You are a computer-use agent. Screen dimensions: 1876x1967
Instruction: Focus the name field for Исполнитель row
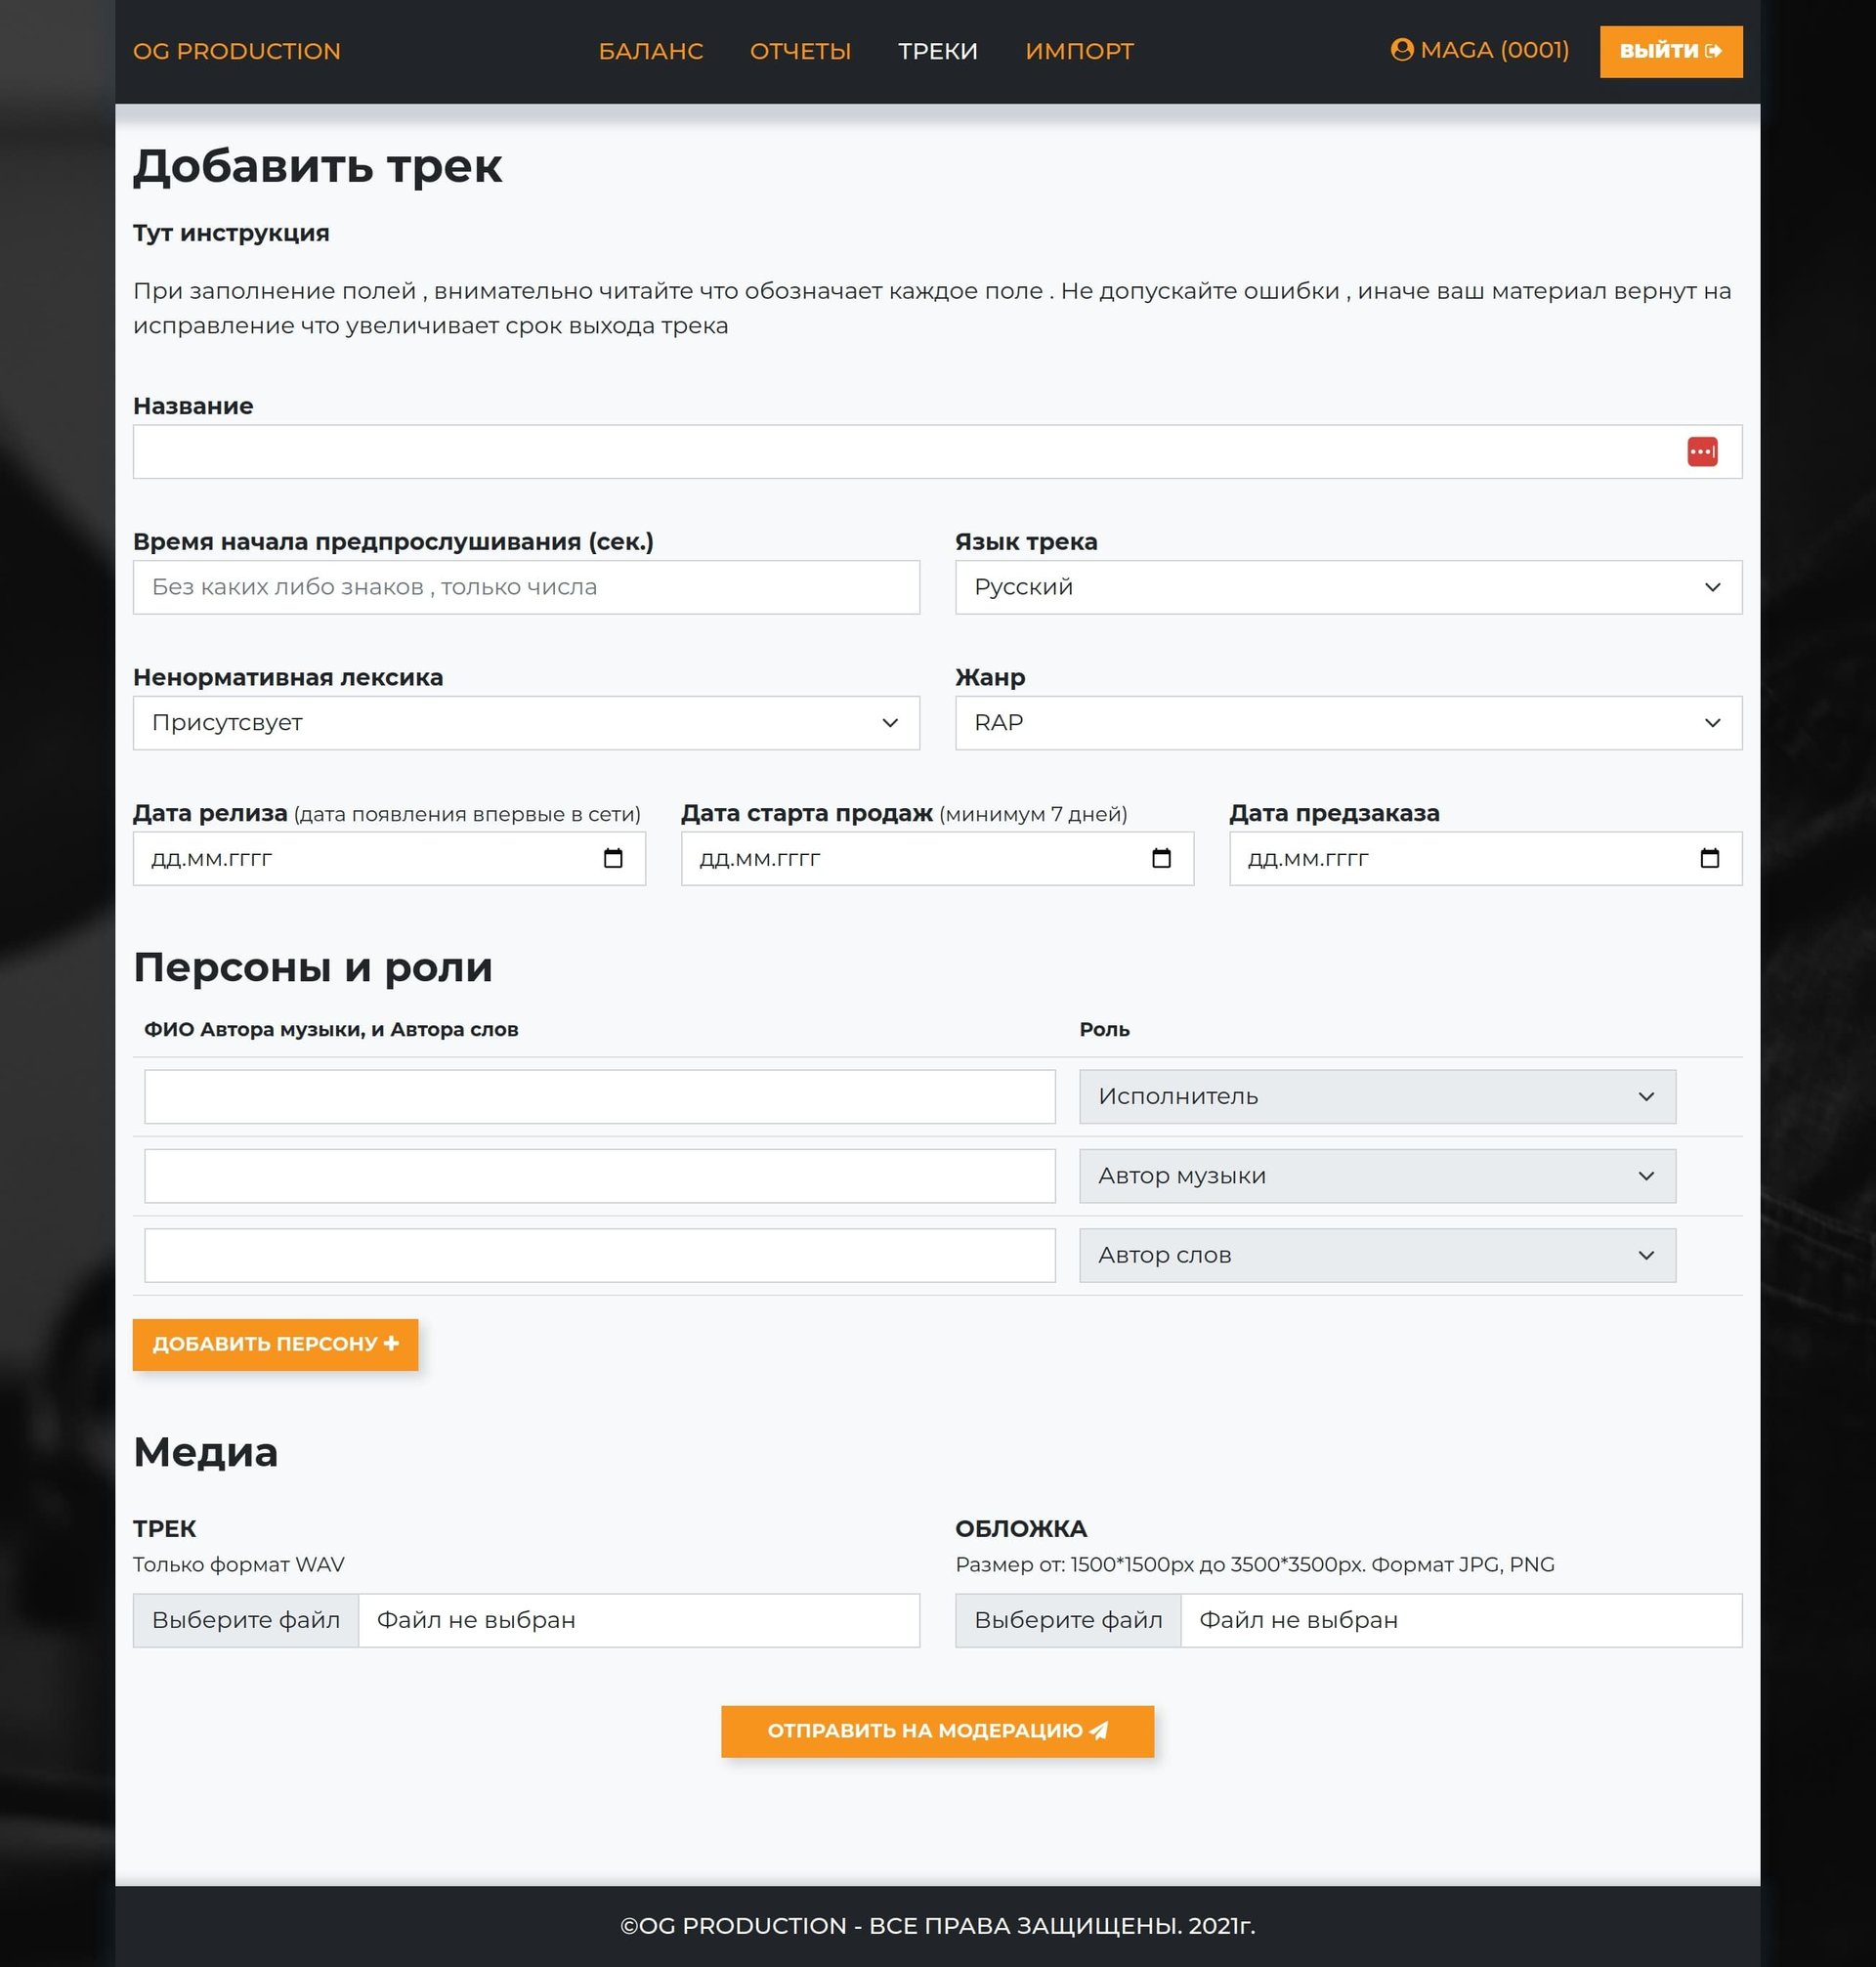click(x=600, y=1096)
